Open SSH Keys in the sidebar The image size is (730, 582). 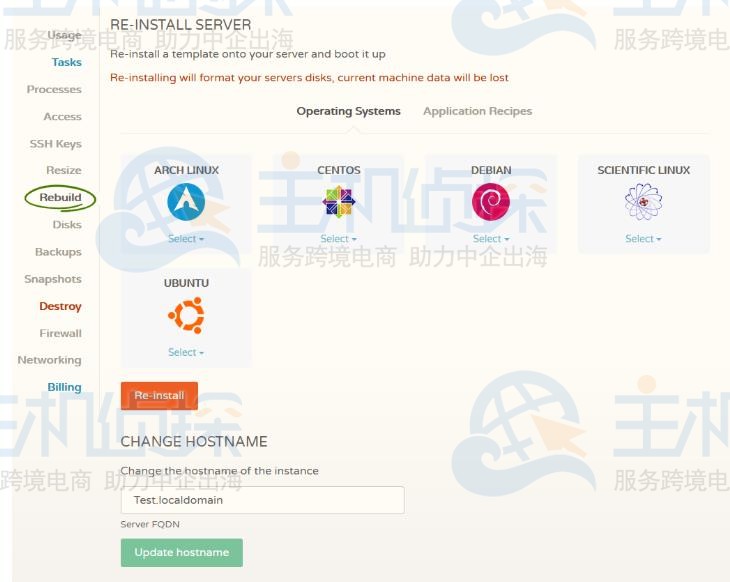tap(55, 144)
